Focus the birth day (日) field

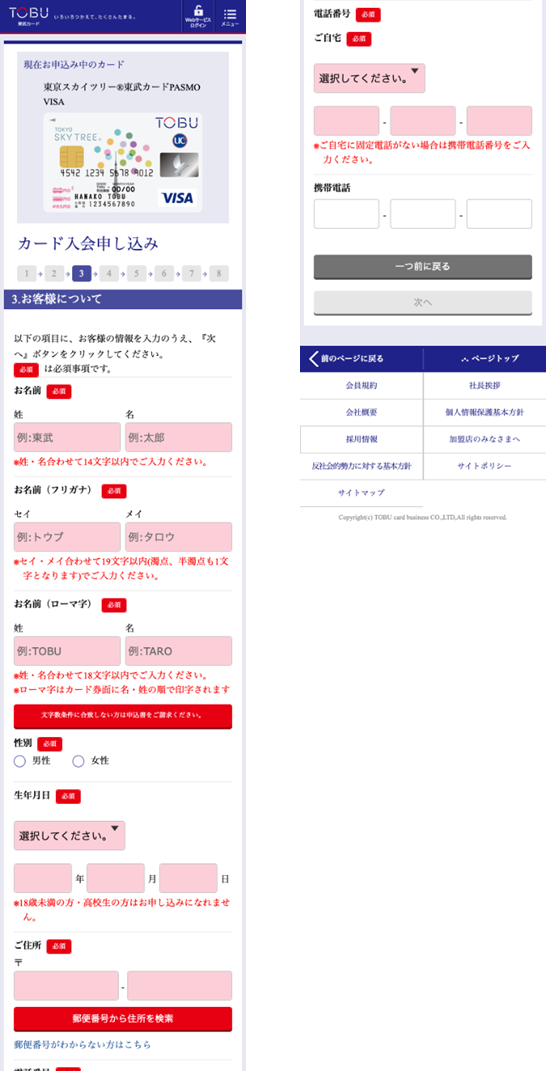[x=188, y=878]
